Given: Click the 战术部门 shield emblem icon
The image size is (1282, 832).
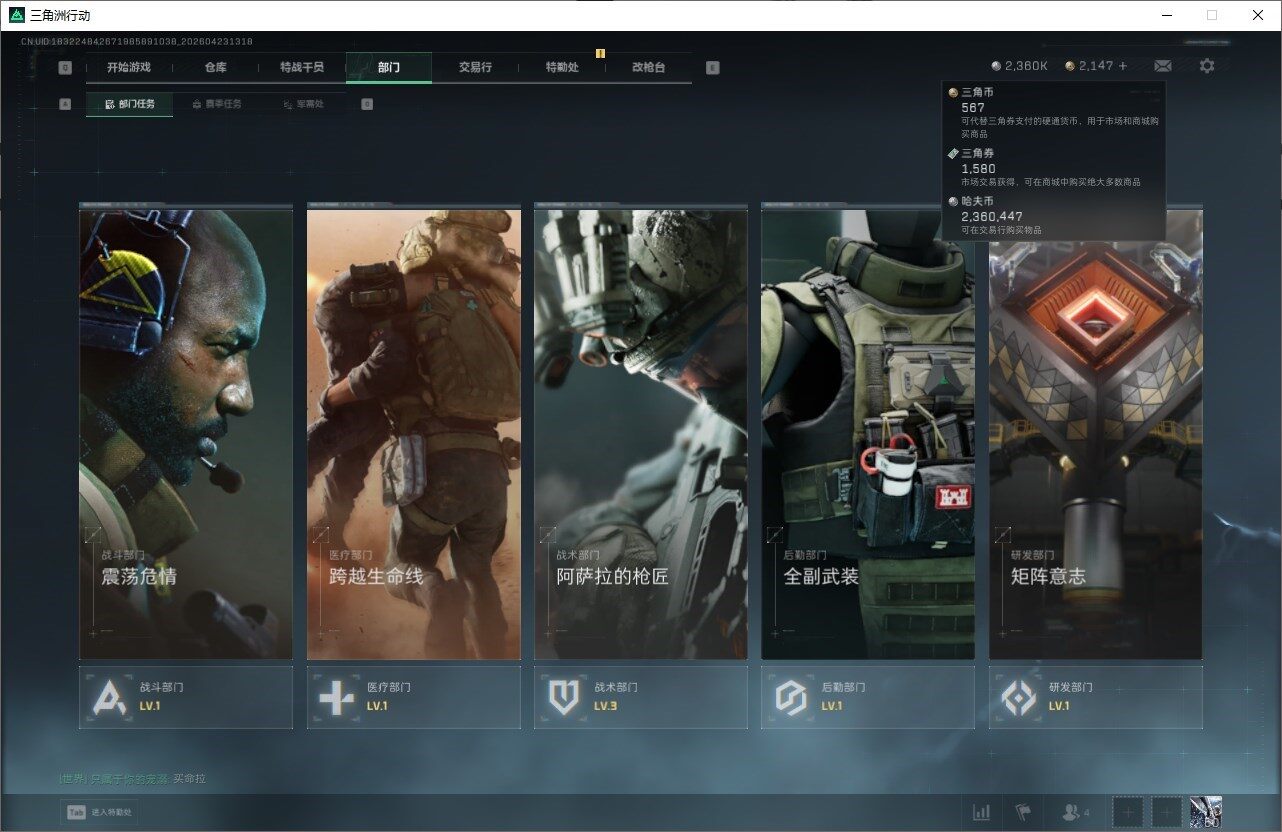Looking at the screenshot, I should point(564,697).
